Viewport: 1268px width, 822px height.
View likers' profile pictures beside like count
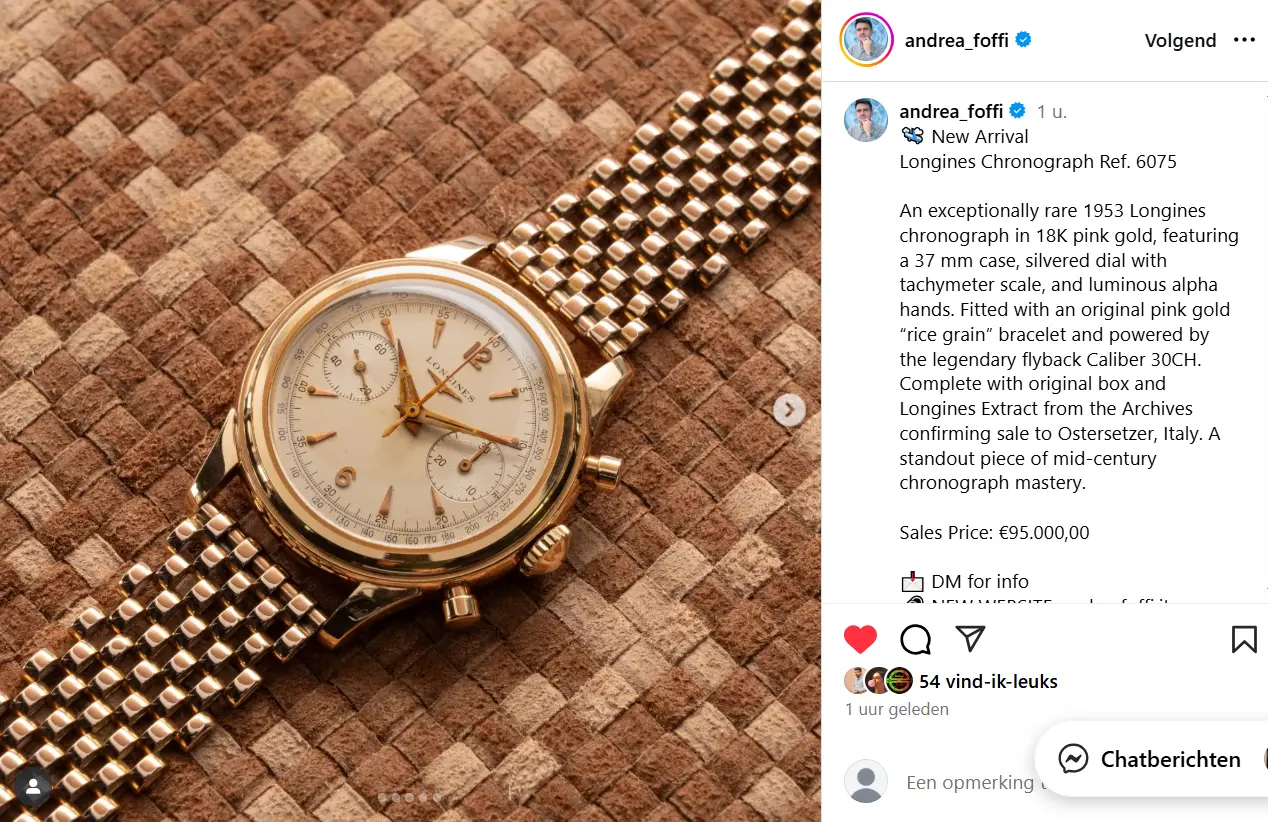879,681
